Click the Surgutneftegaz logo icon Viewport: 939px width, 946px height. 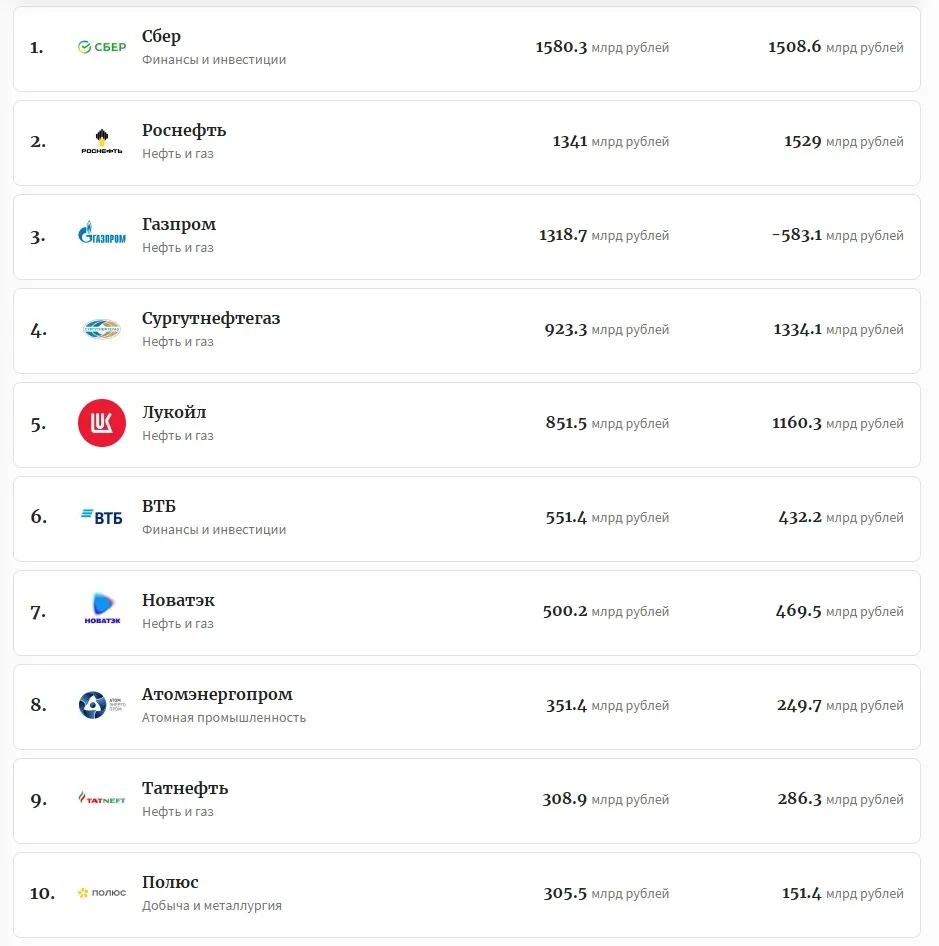point(102,329)
